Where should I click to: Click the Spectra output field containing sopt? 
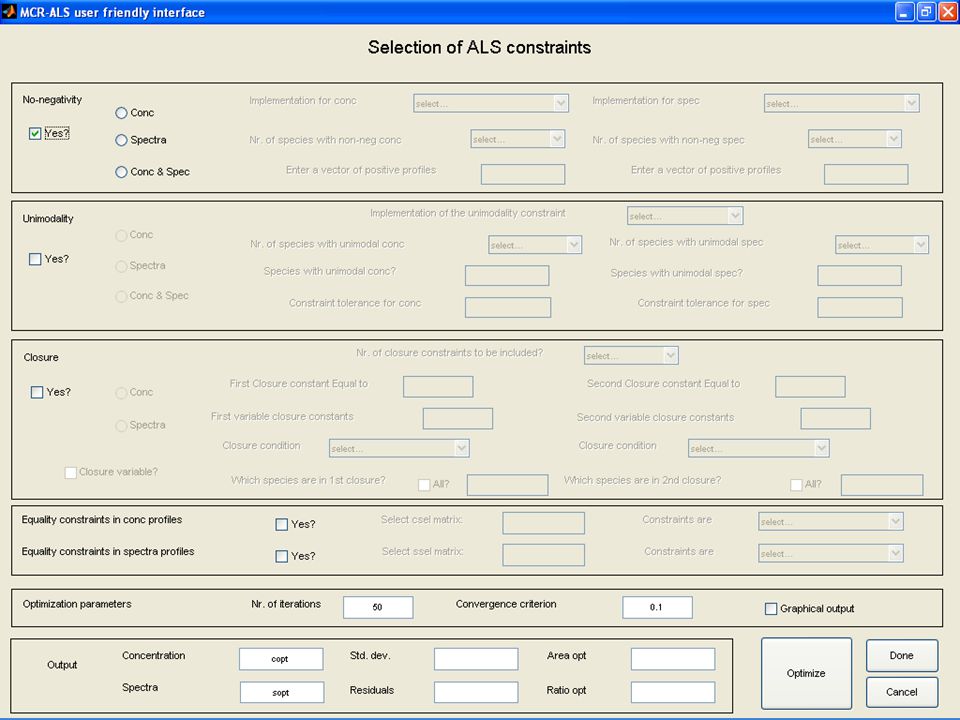tap(282, 692)
